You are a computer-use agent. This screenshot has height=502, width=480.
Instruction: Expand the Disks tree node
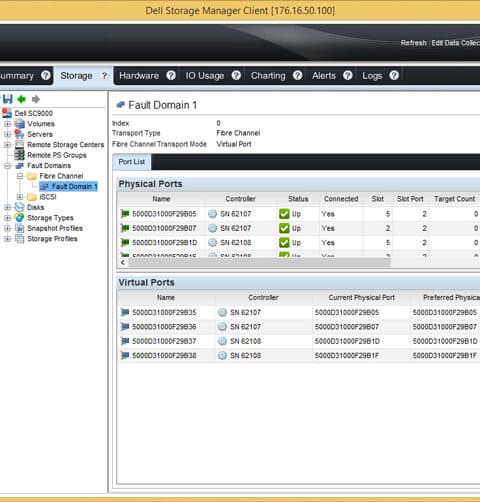7,207
